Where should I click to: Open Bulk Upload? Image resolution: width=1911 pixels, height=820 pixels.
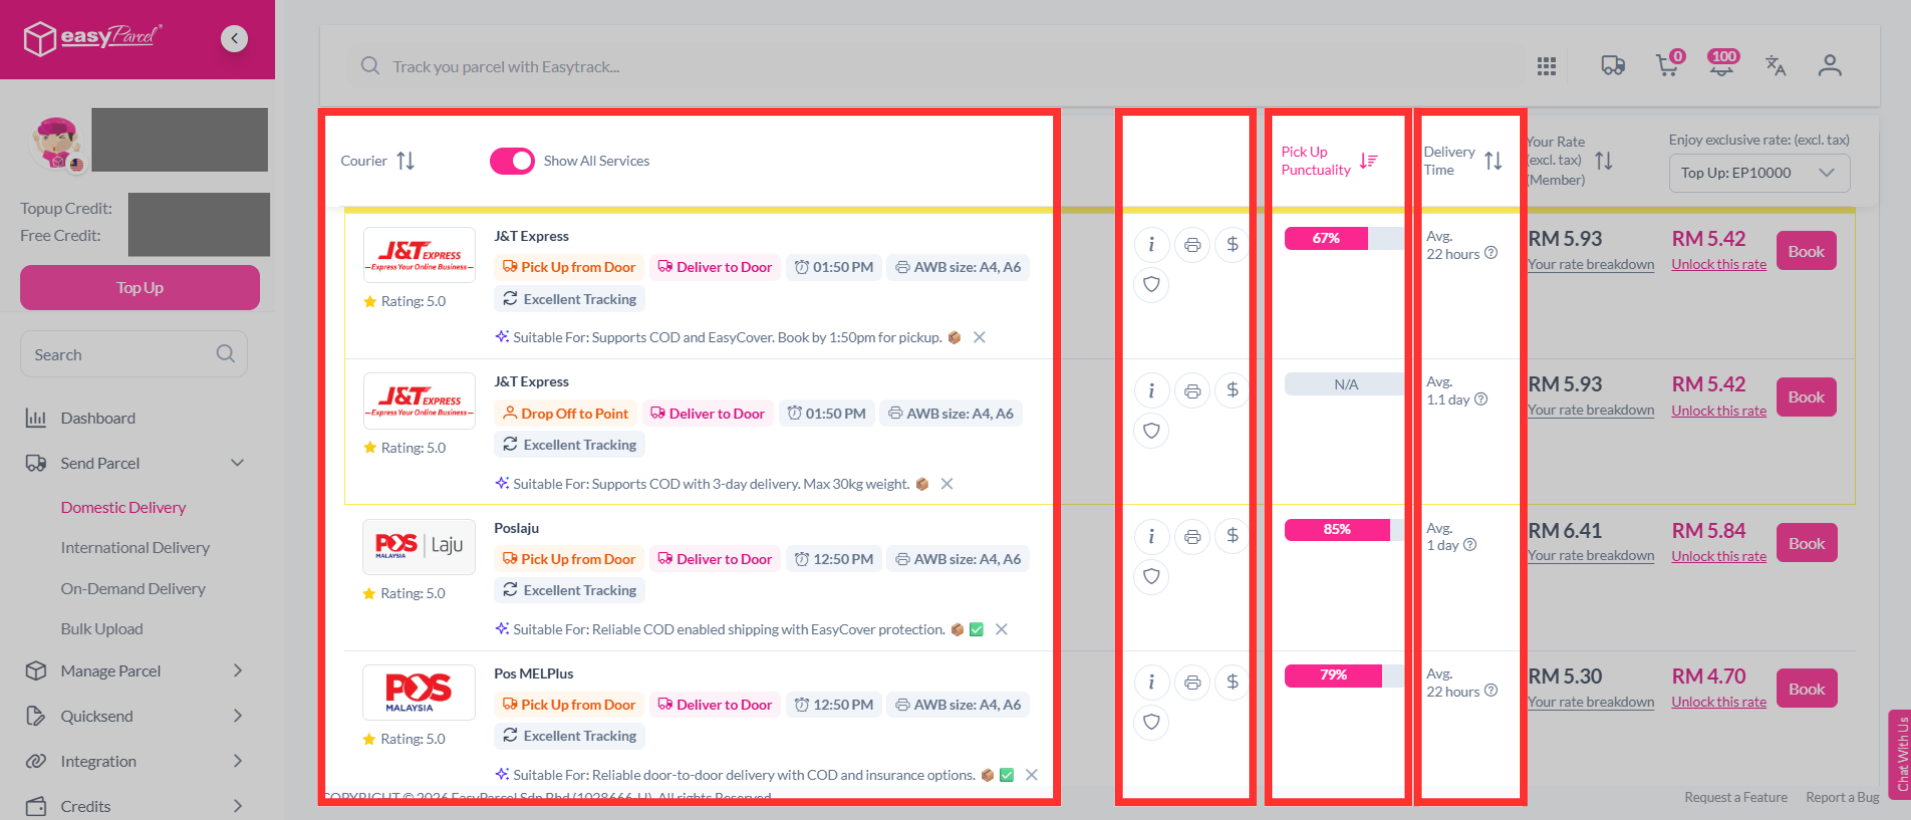(102, 629)
